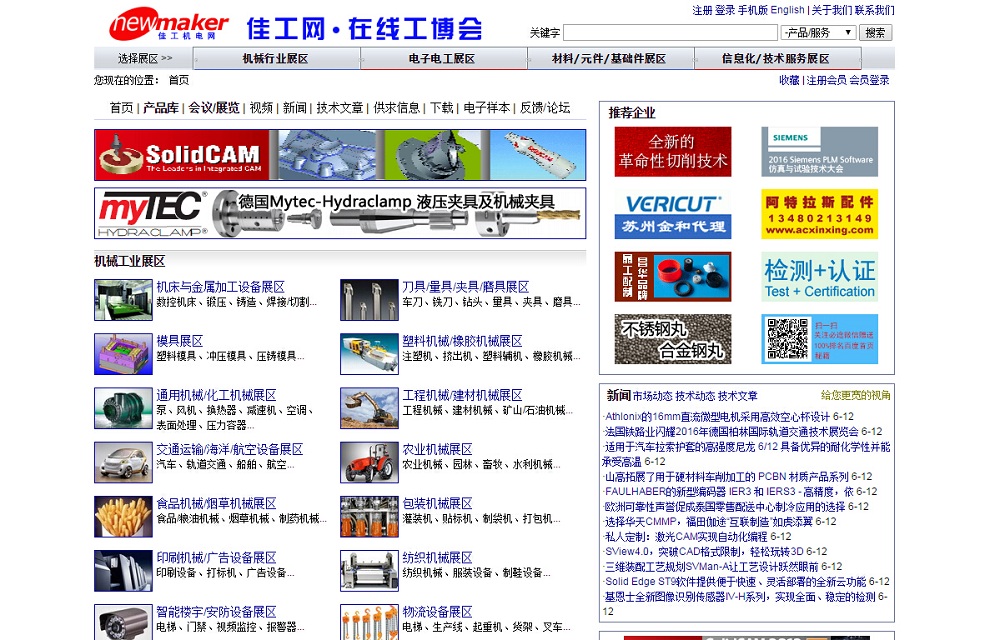Select the 材料/元件/基础件展区 tab
The width and height of the screenshot is (1000, 640).
(609, 59)
